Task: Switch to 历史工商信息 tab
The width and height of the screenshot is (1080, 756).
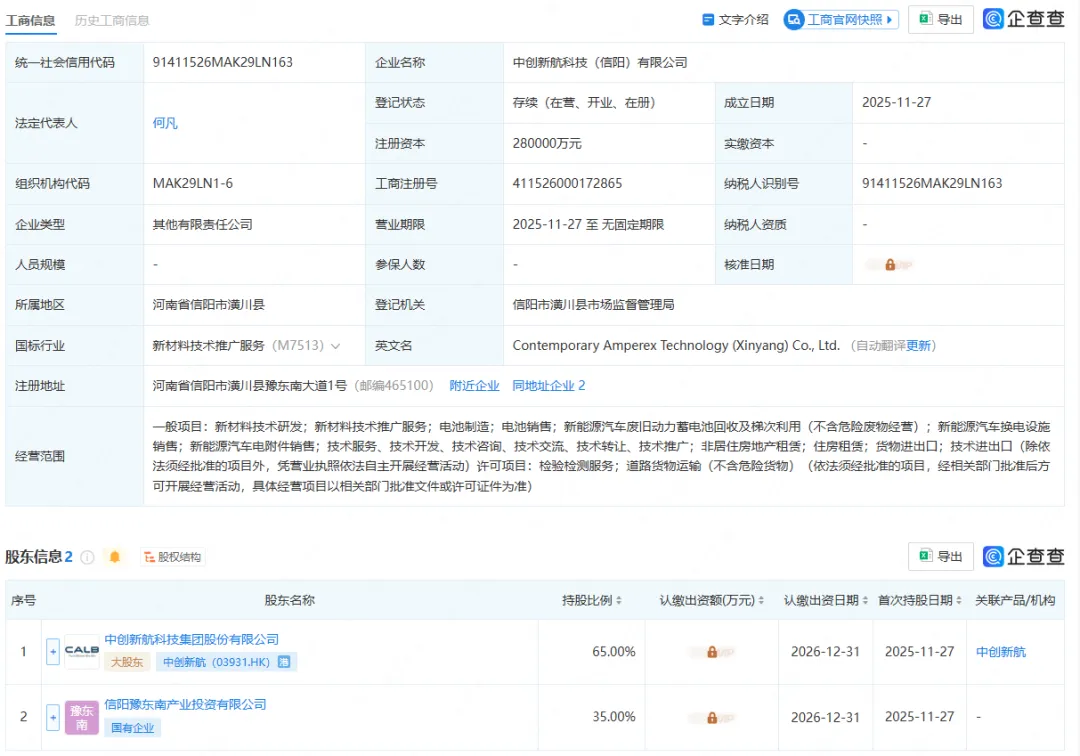Action: (112, 20)
